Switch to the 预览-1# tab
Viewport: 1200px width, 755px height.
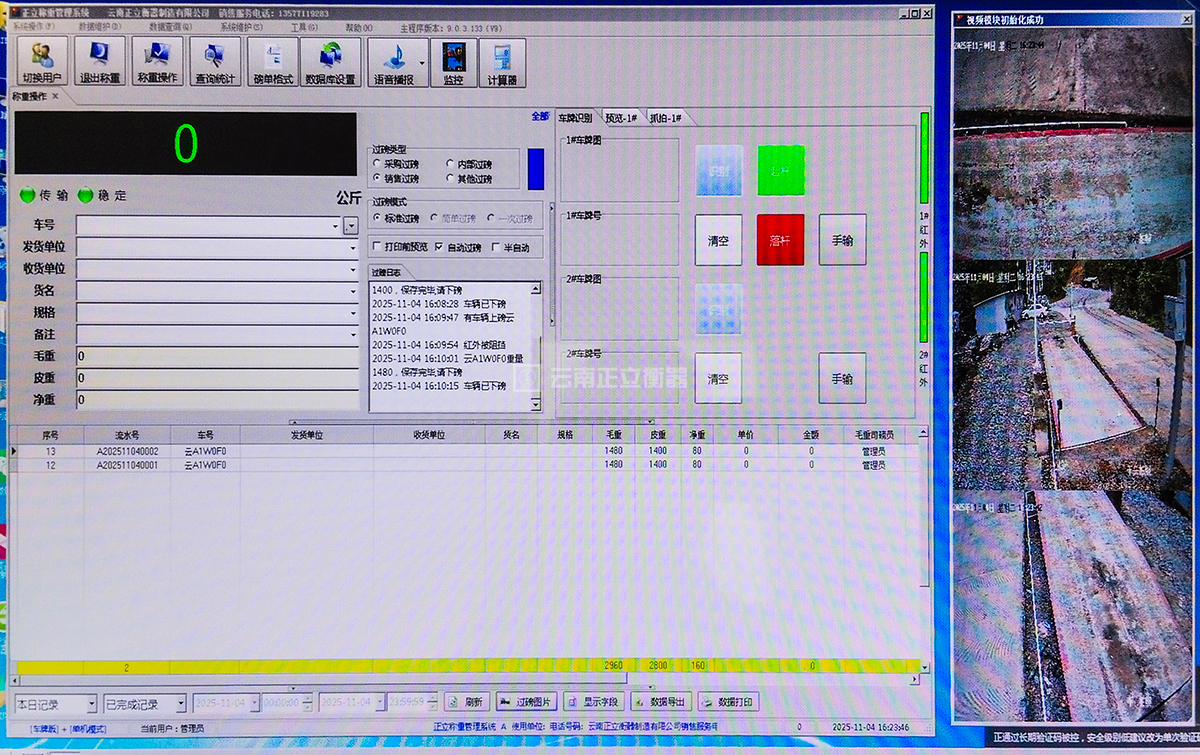click(x=620, y=118)
